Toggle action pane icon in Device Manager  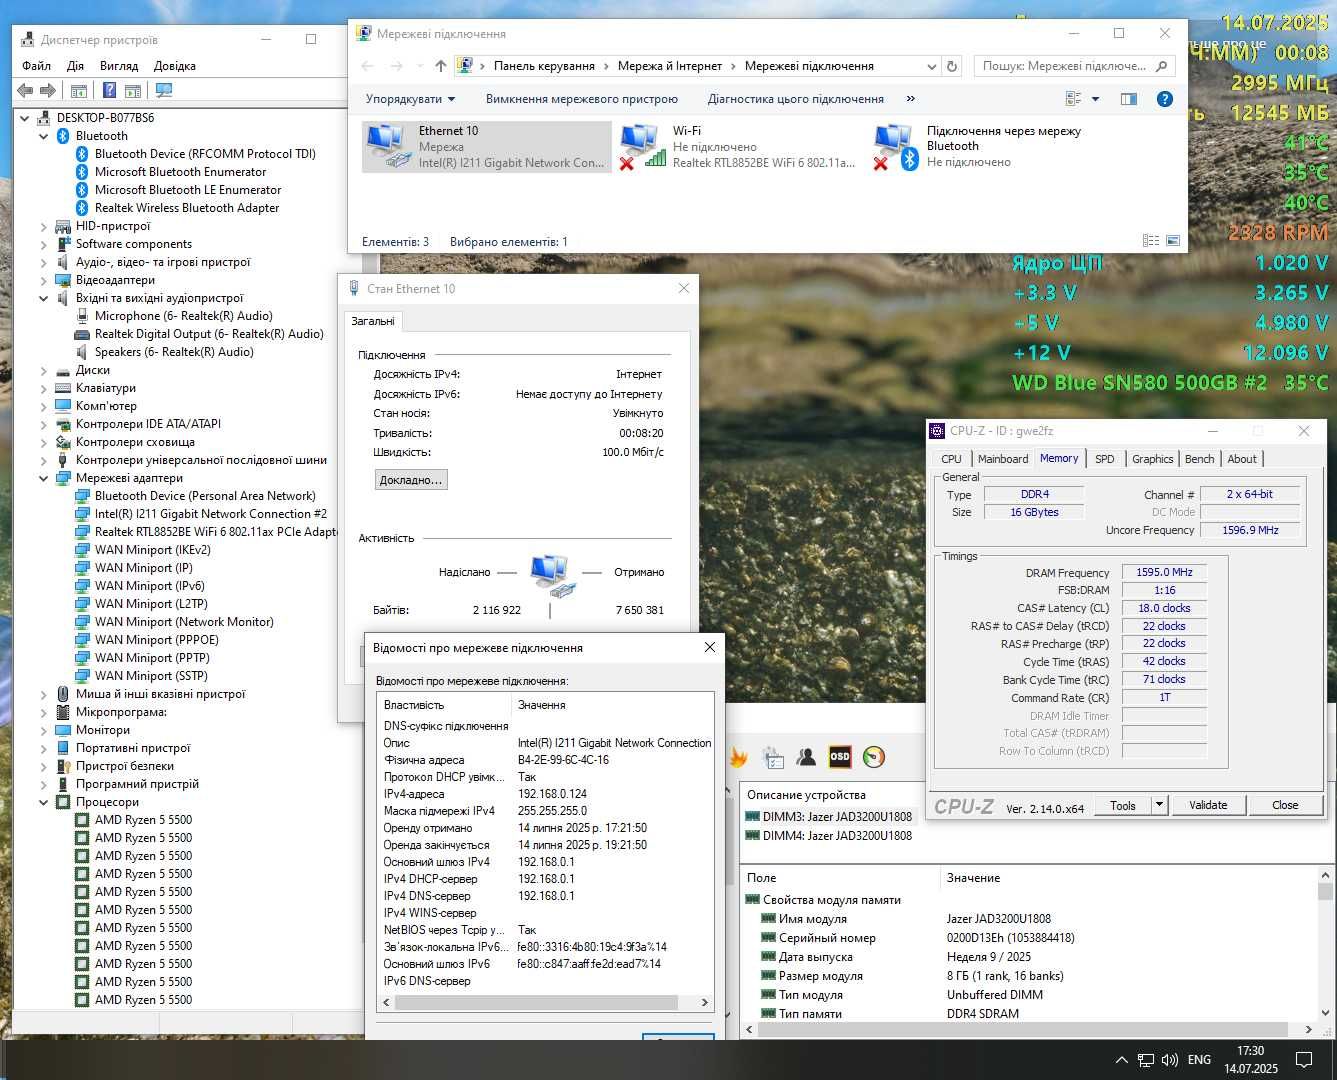pyautogui.click(x=134, y=91)
